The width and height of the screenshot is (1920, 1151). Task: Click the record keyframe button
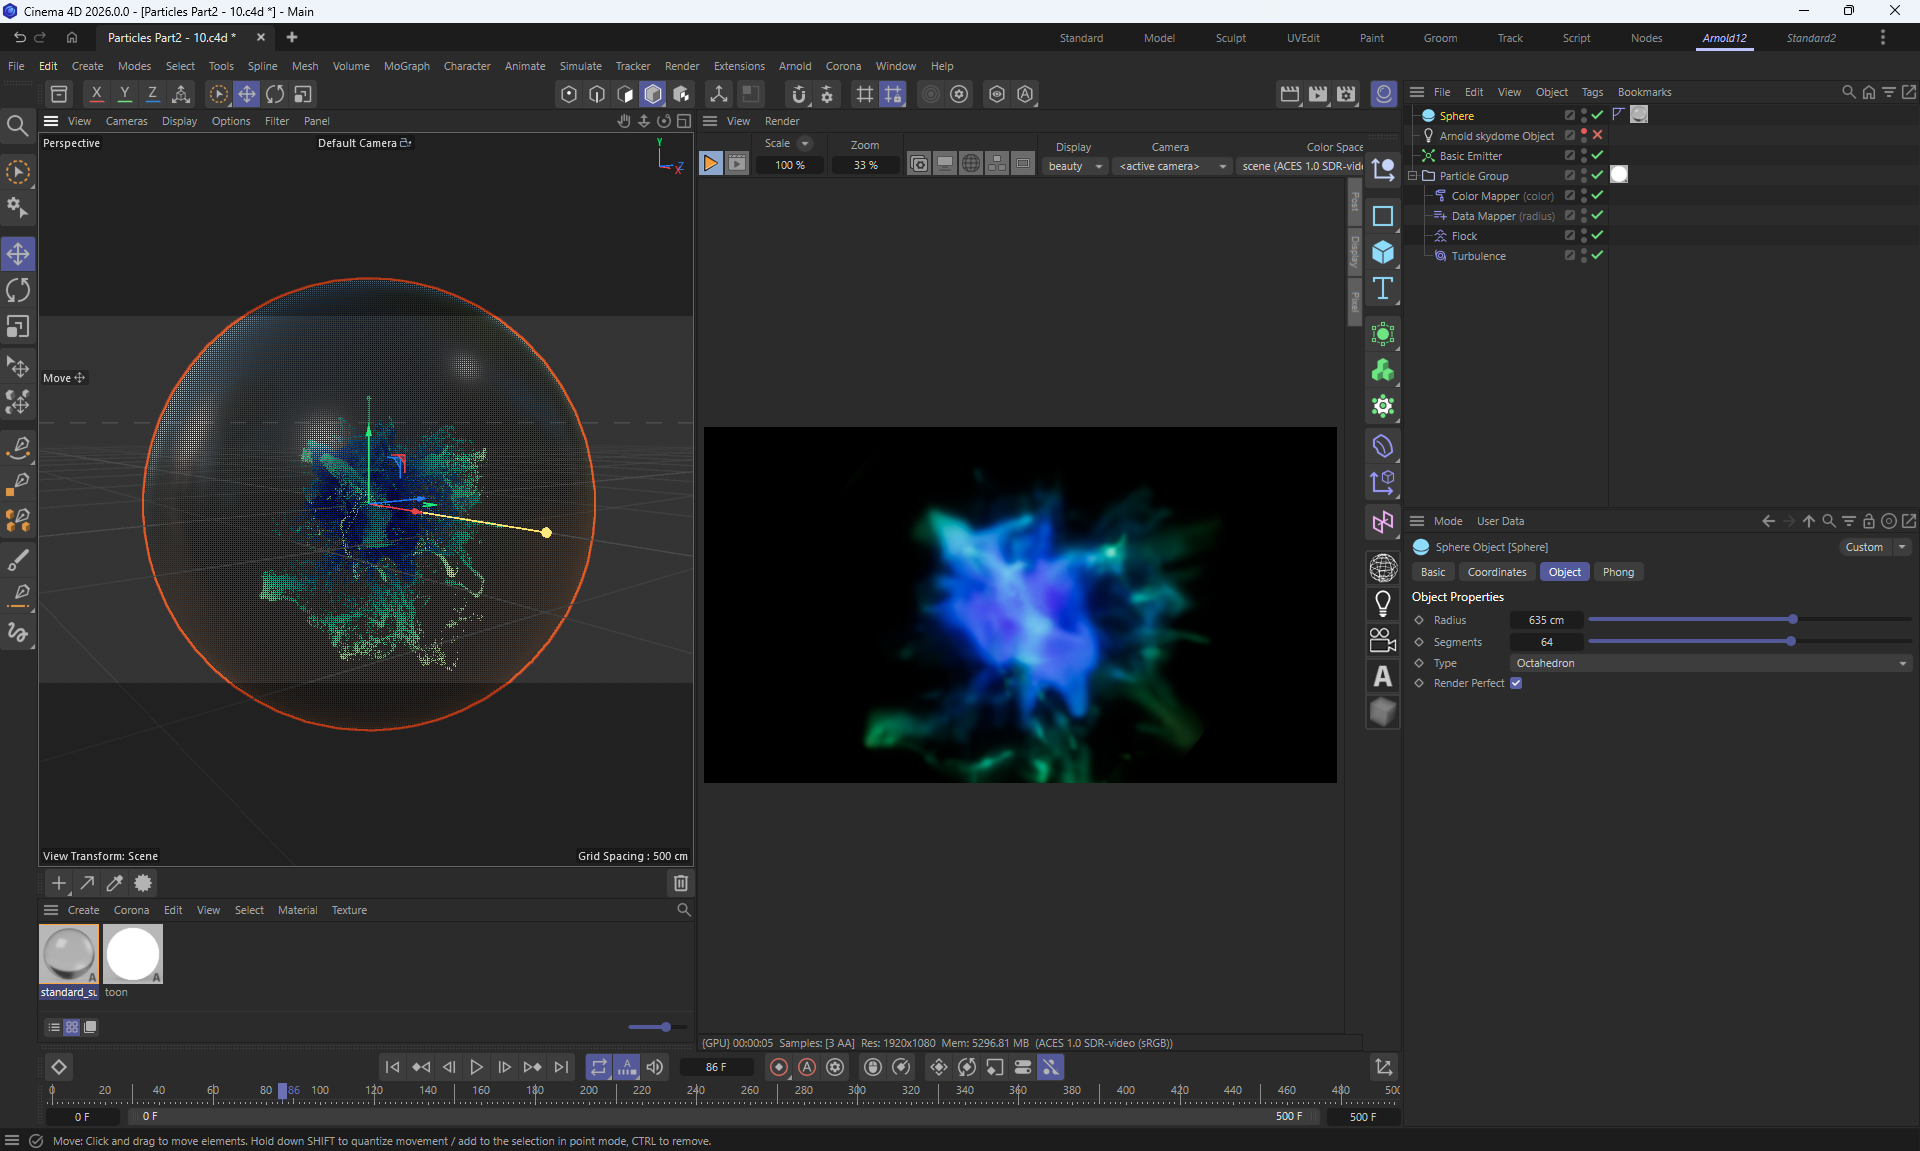coord(779,1067)
